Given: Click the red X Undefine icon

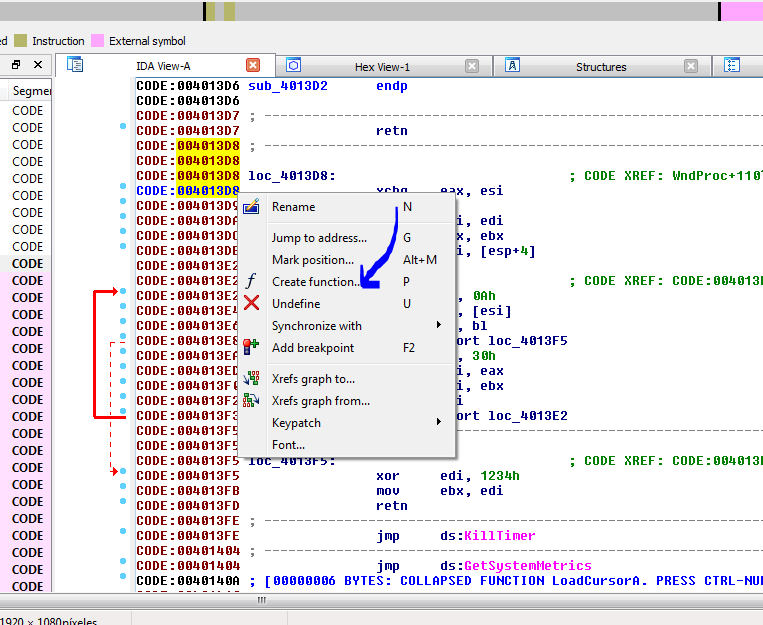Looking at the screenshot, I should point(251,304).
